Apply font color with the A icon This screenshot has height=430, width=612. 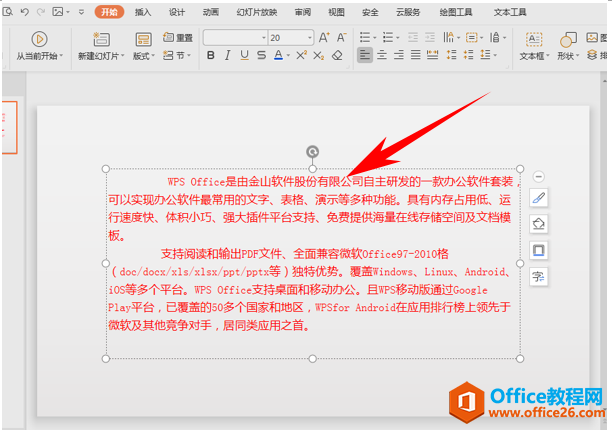point(278,55)
